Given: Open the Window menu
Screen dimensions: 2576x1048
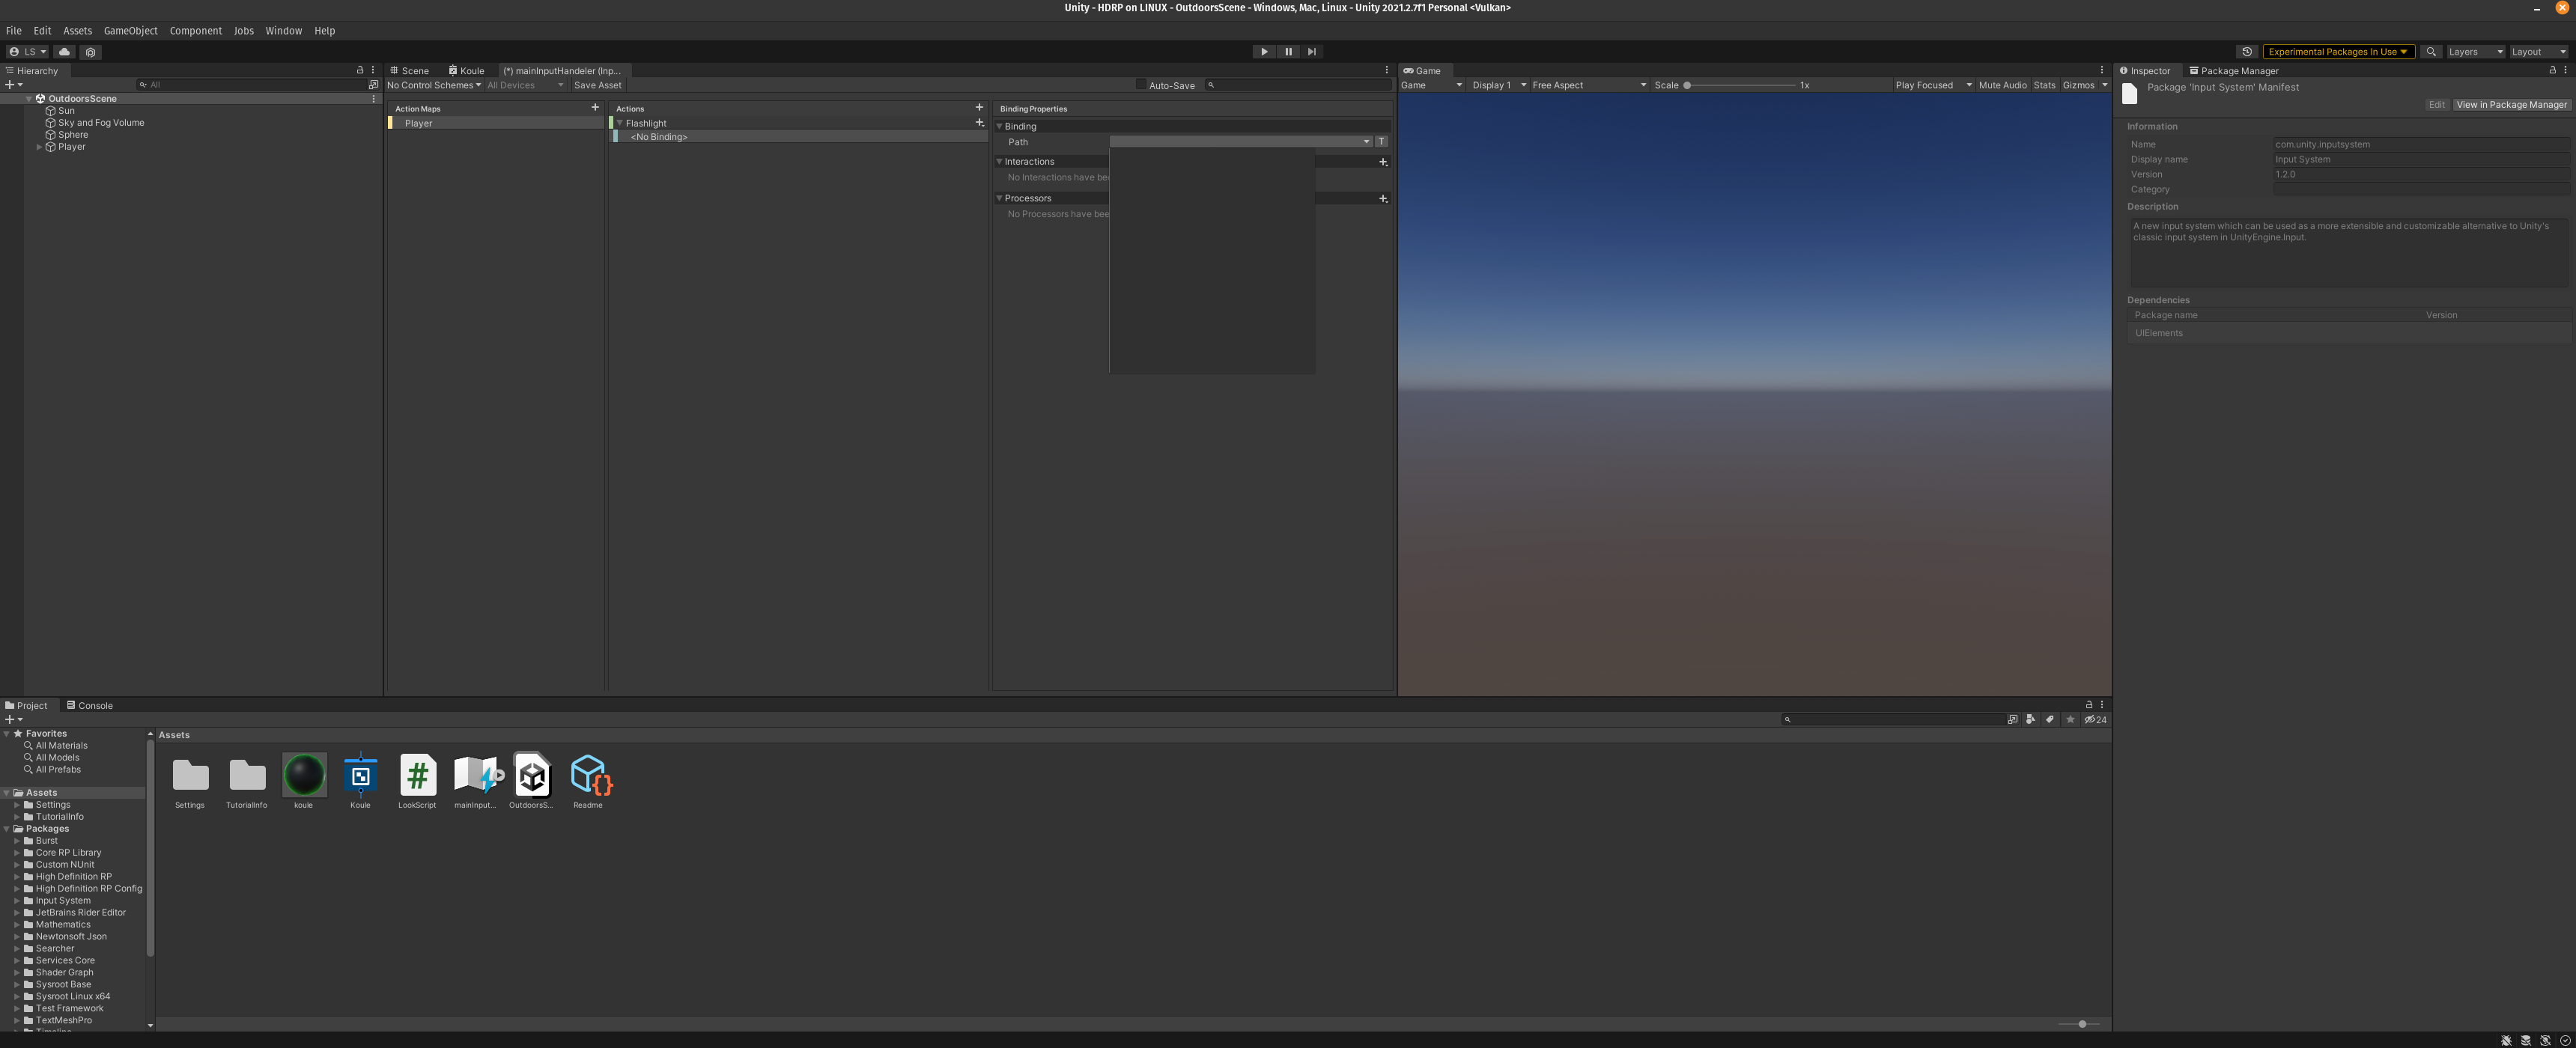Looking at the screenshot, I should pos(283,31).
